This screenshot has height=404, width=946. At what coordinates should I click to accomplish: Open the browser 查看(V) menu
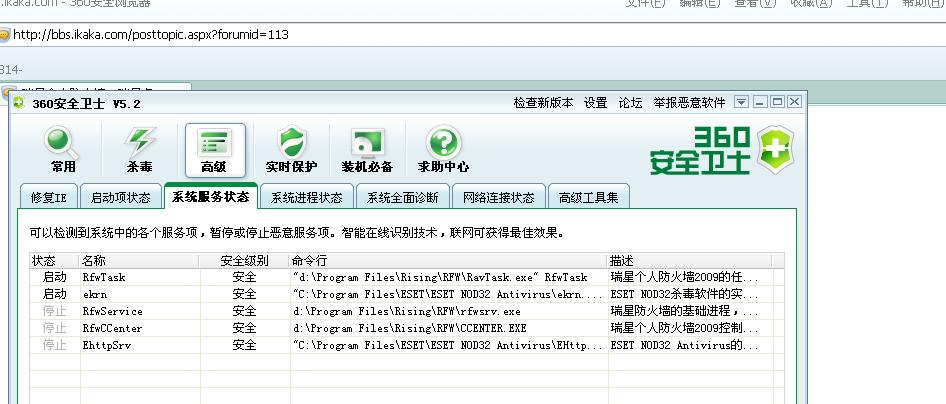point(755,3)
